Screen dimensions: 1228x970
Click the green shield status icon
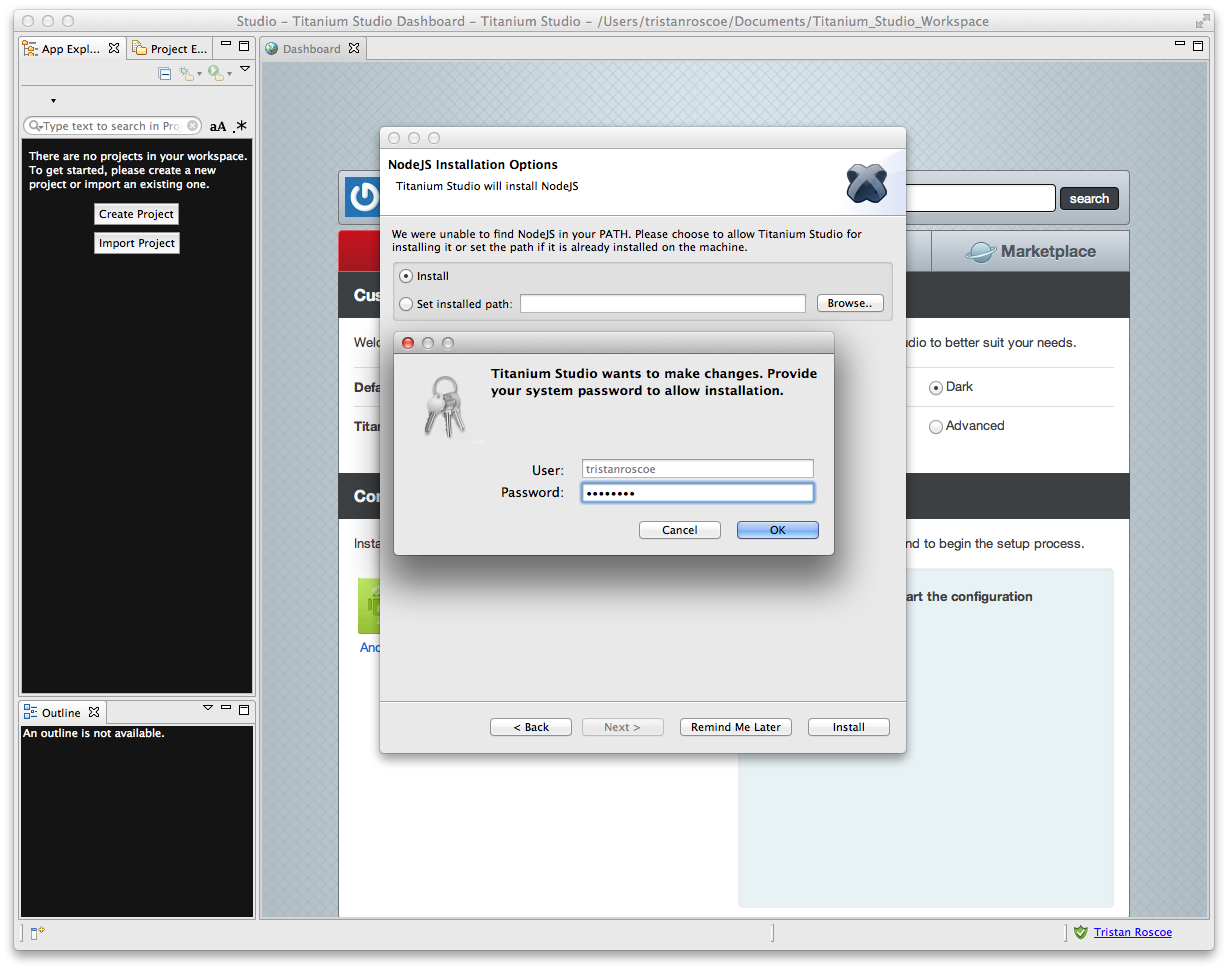tap(1080, 932)
